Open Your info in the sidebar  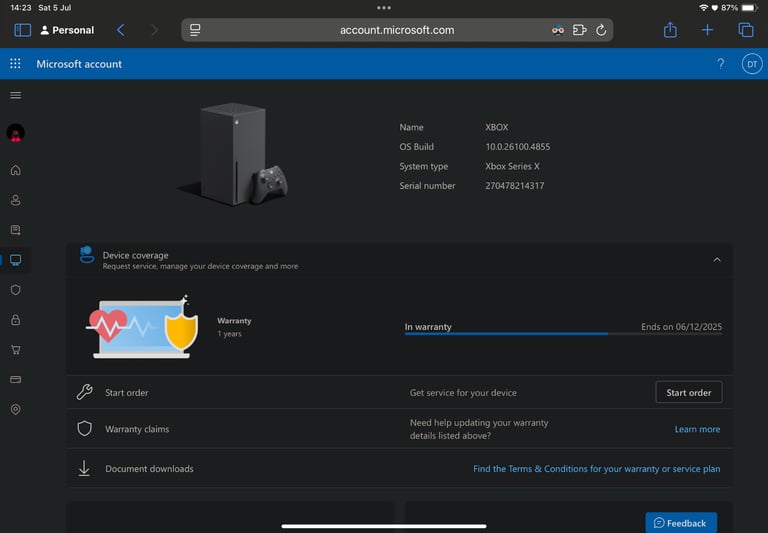point(16,200)
